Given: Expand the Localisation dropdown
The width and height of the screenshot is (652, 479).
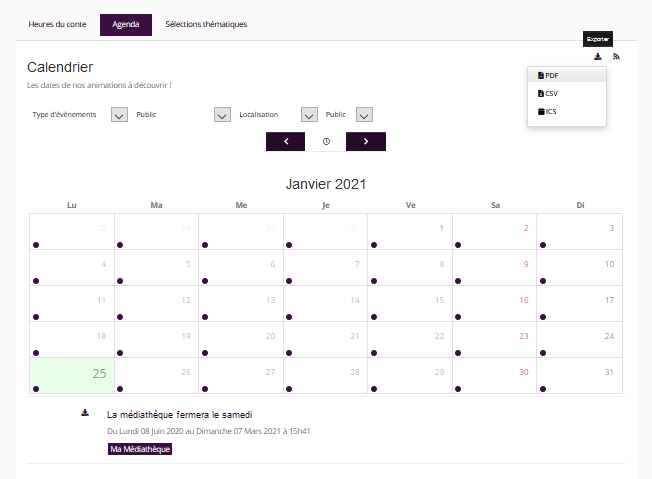Looking at the screenshot, I should [x=309, y=115].
